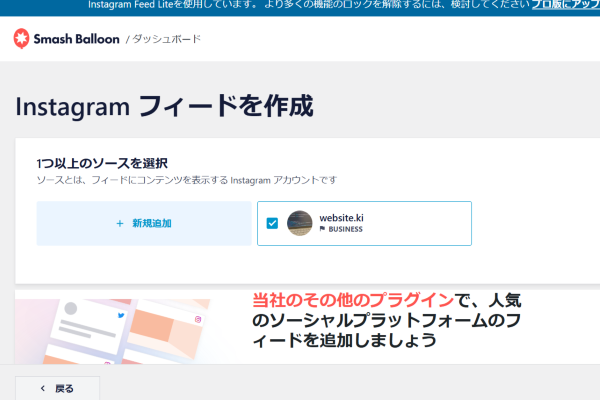
Task: Click the Instagram アカウント source description text
Action: pos(187,180)
